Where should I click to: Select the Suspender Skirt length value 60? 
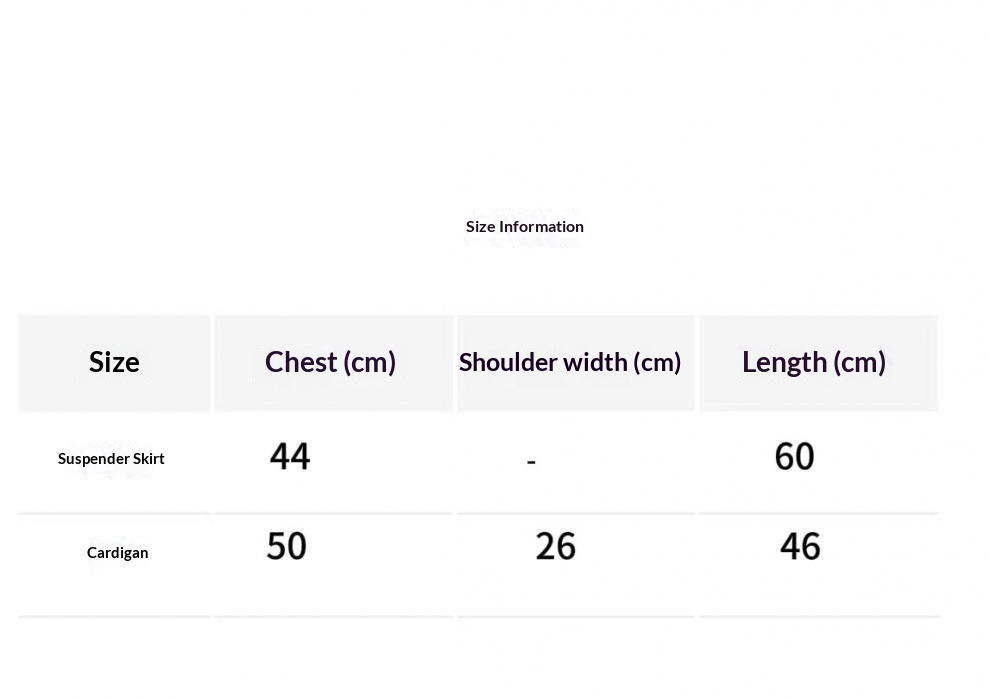795,457
